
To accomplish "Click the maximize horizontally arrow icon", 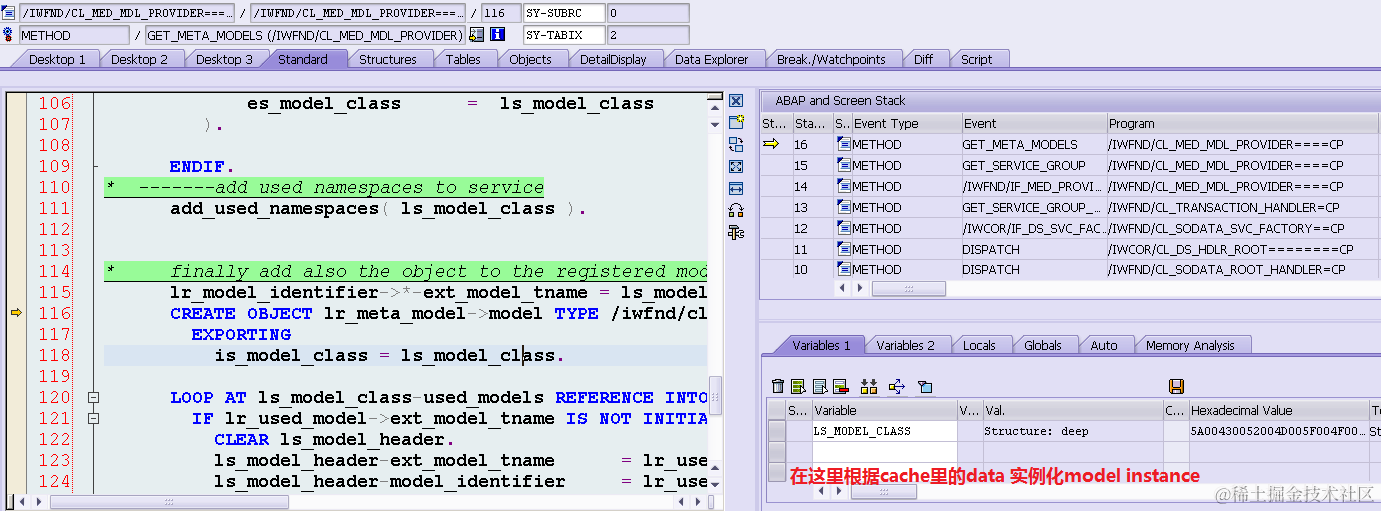I will [736, 189].
